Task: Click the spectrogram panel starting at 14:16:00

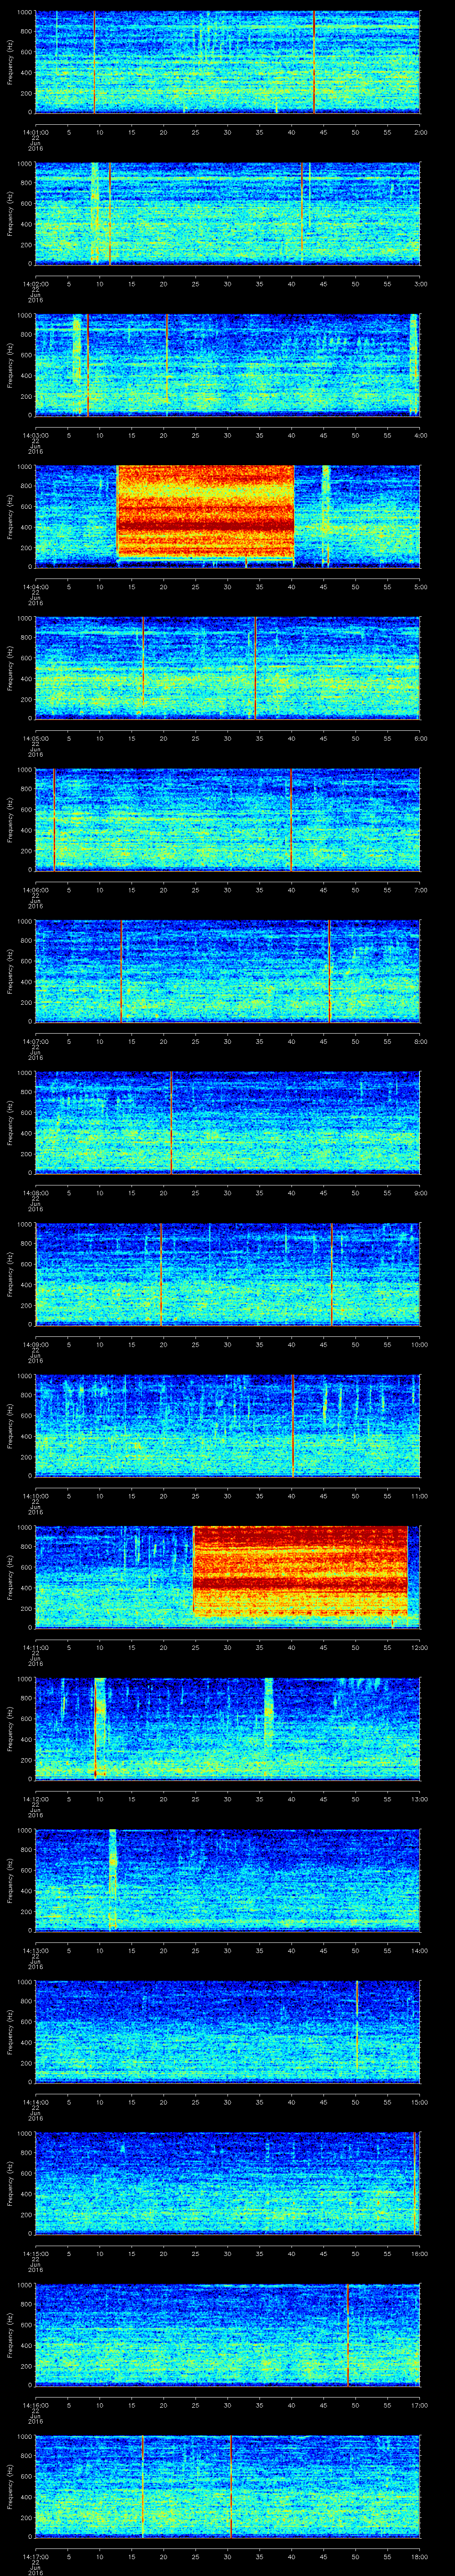Action: (228, 2335)
